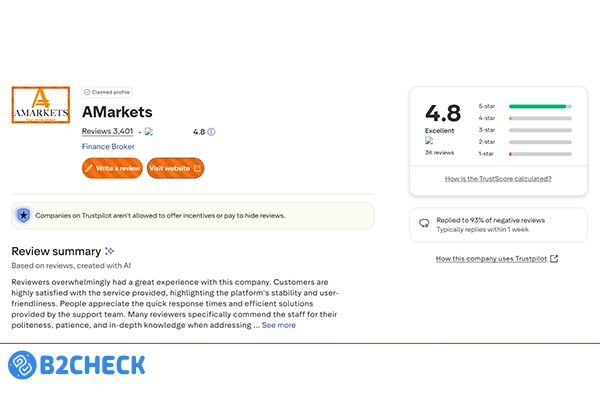Click the broken stars image under Excellent
The width and height of the screenshot is (600, 400).
point(429,141)
